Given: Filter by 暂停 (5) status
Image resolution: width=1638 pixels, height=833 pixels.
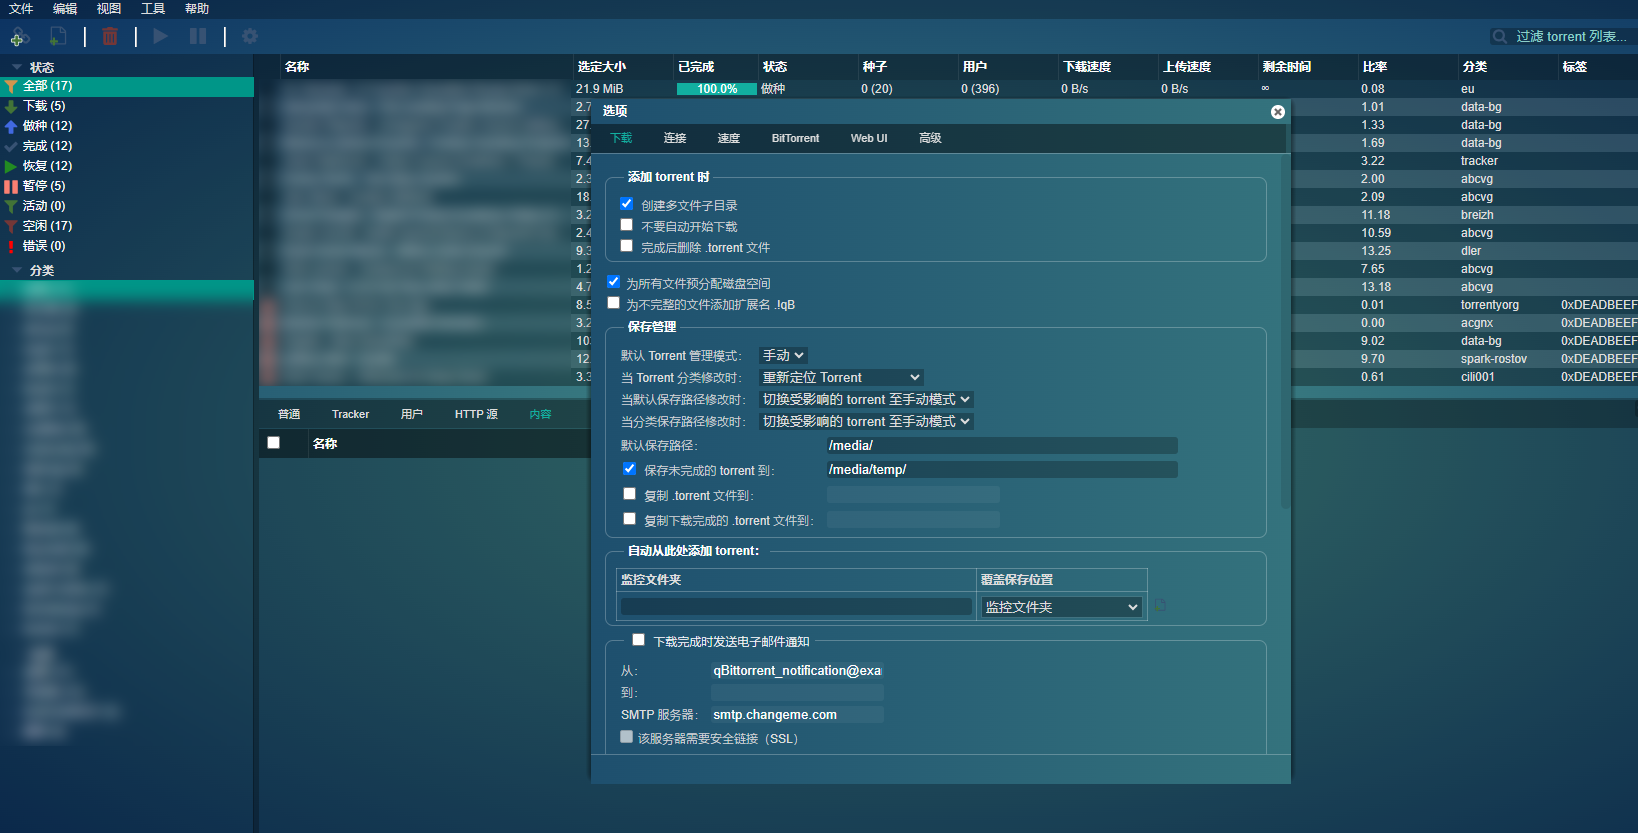Looking at the screenshot, I should coord(43,186).
